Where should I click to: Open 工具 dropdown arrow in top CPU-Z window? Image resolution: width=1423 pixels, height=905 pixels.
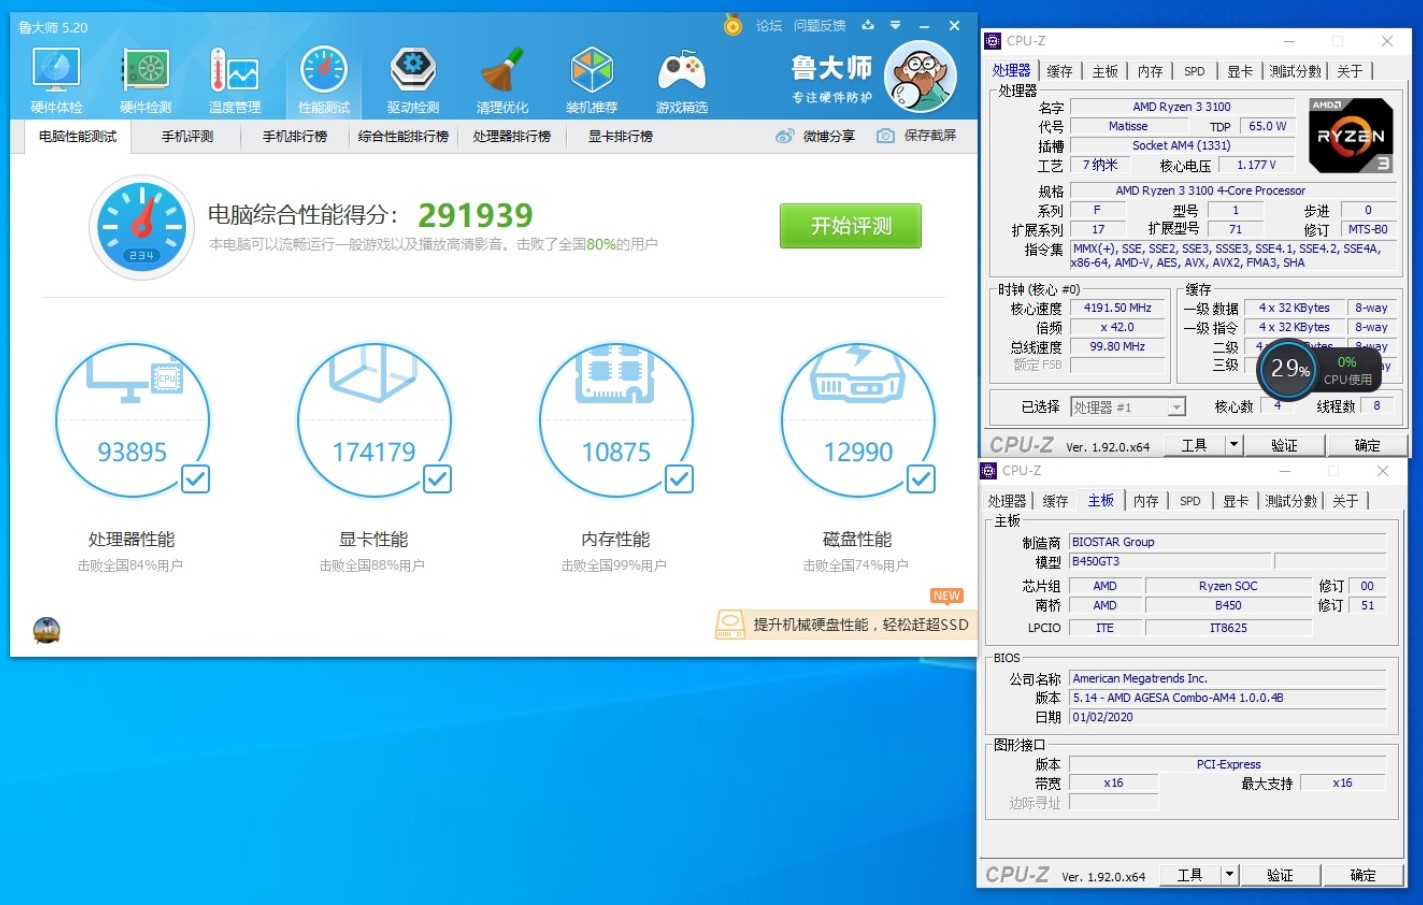[x=1234, y=445]
